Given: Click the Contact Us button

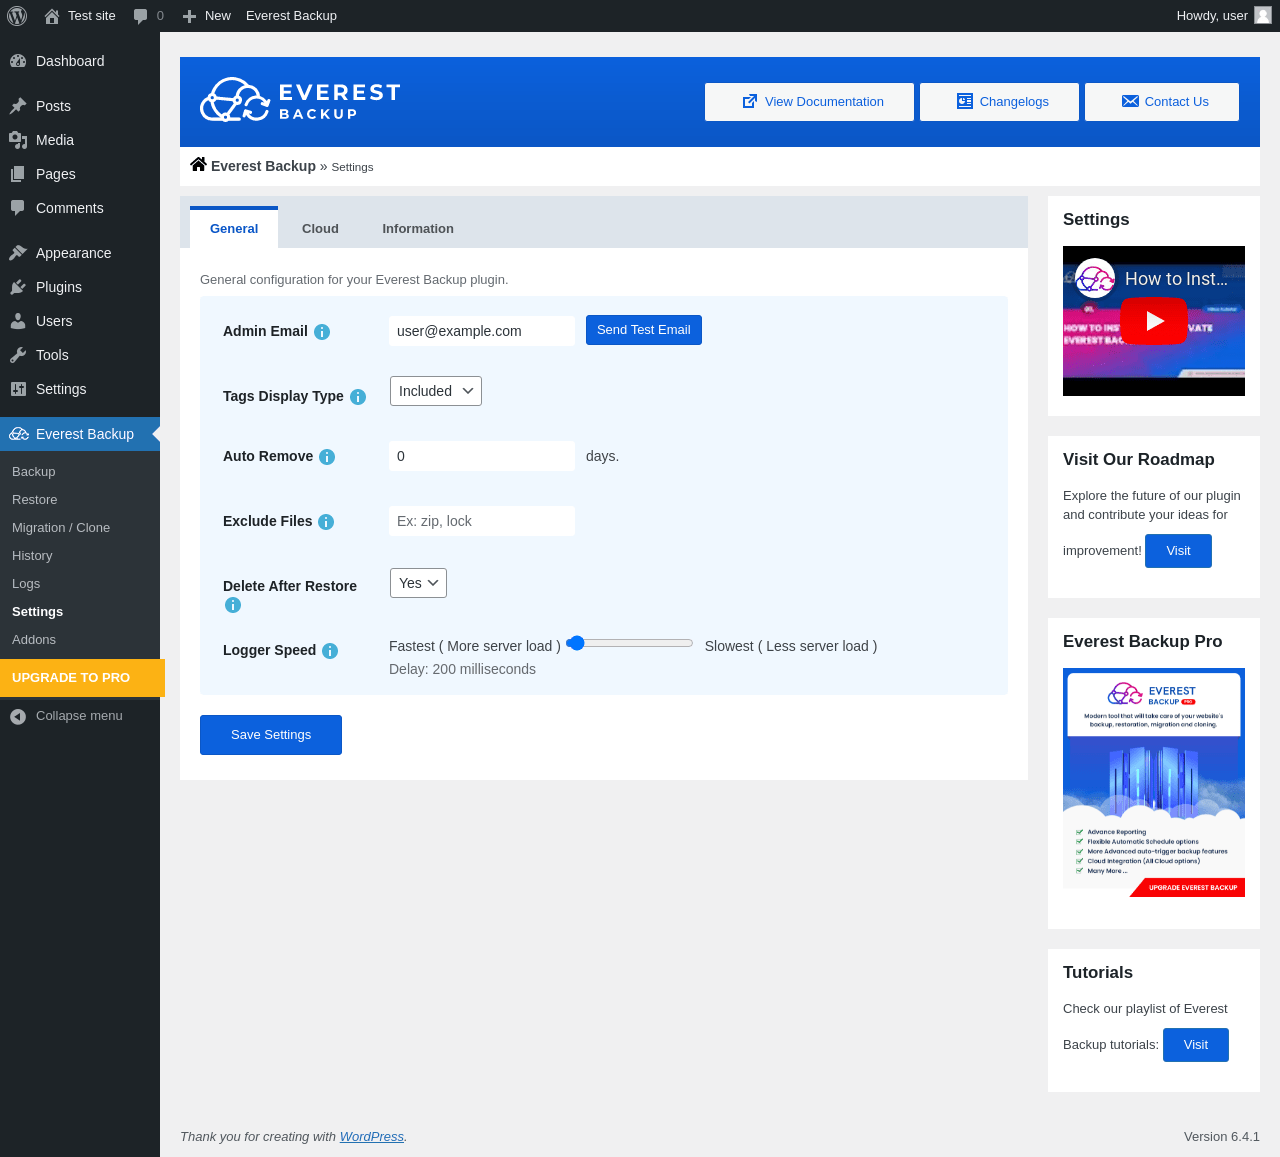Looking at the screenshot, I should (x=1162, y=102).
